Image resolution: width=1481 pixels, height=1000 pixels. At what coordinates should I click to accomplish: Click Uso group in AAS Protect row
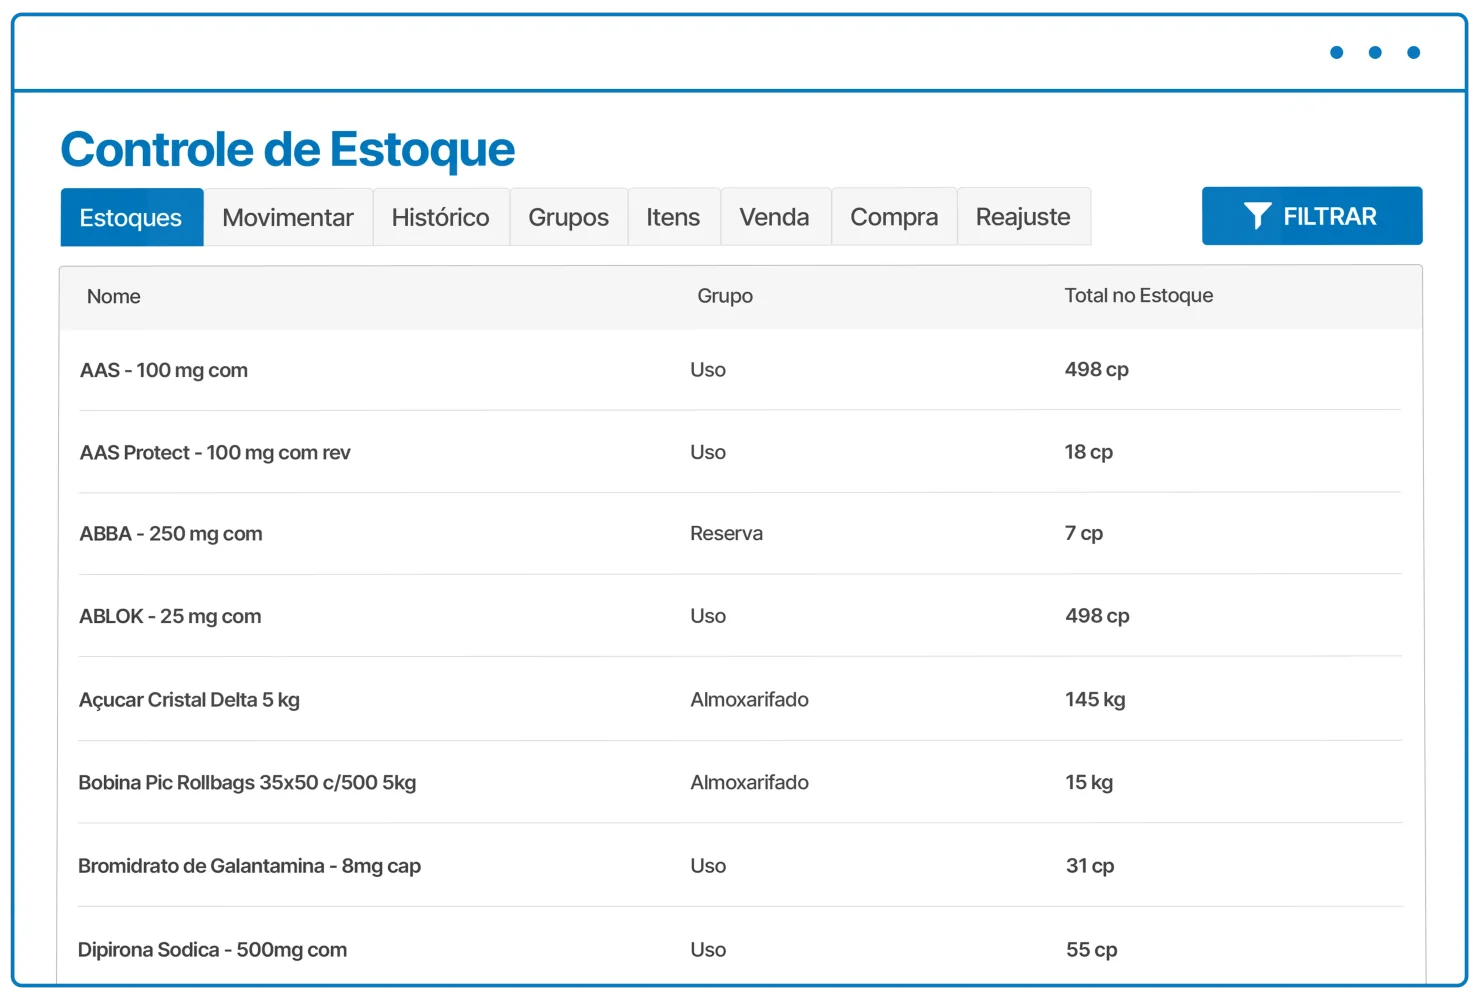[x=708, y=452]
